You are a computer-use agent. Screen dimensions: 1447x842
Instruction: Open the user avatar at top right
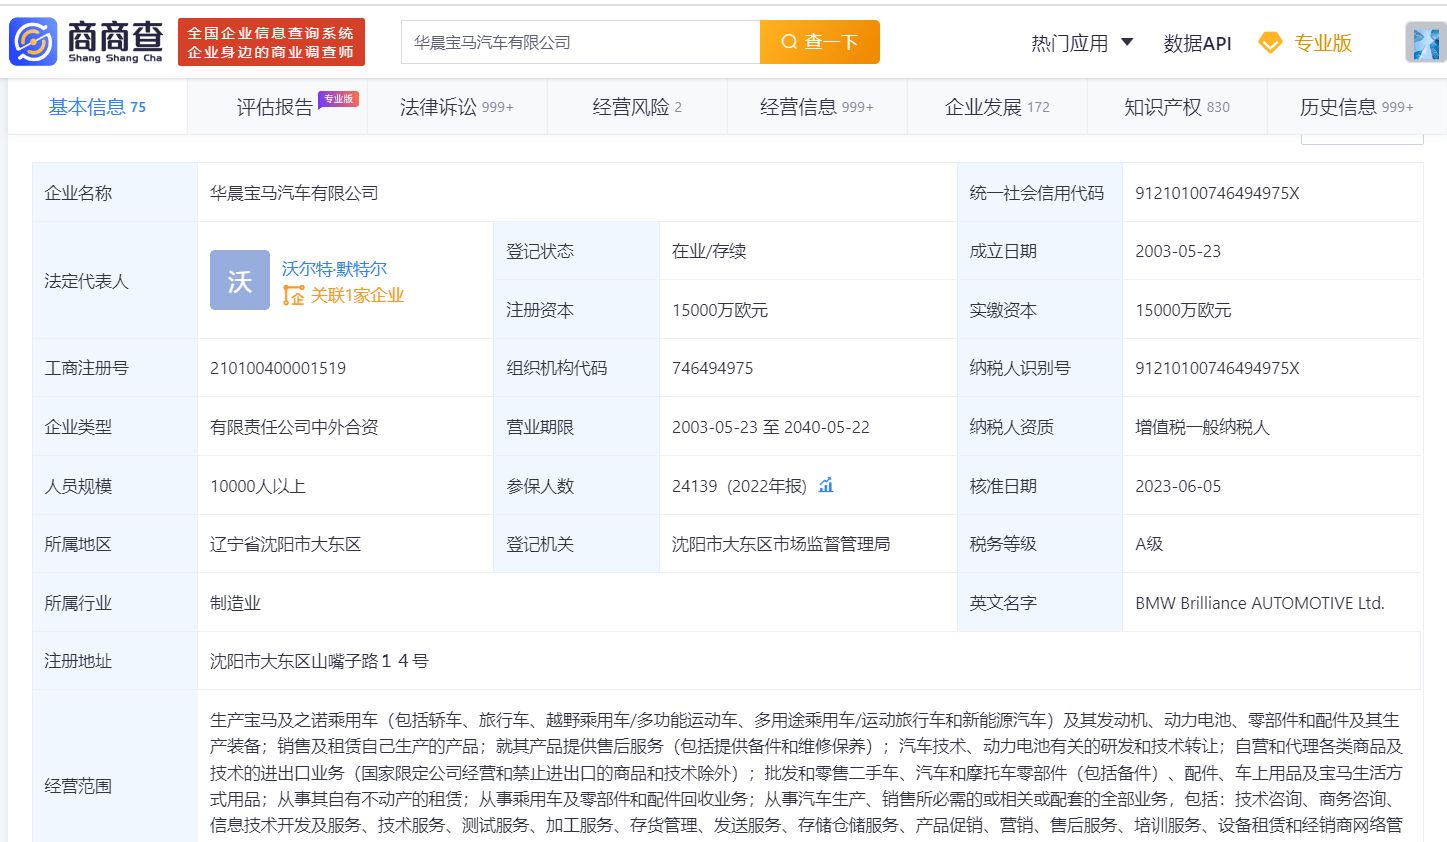[x=1425, y=42]
